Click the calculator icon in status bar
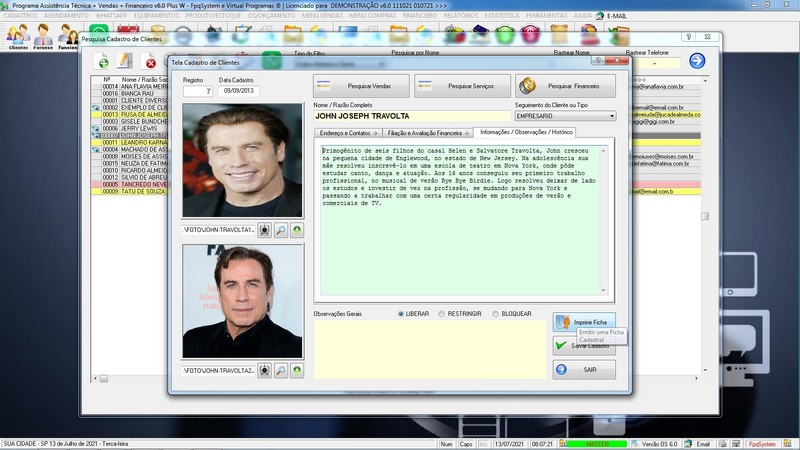800x450 pixels. click(x=736, y=444)
